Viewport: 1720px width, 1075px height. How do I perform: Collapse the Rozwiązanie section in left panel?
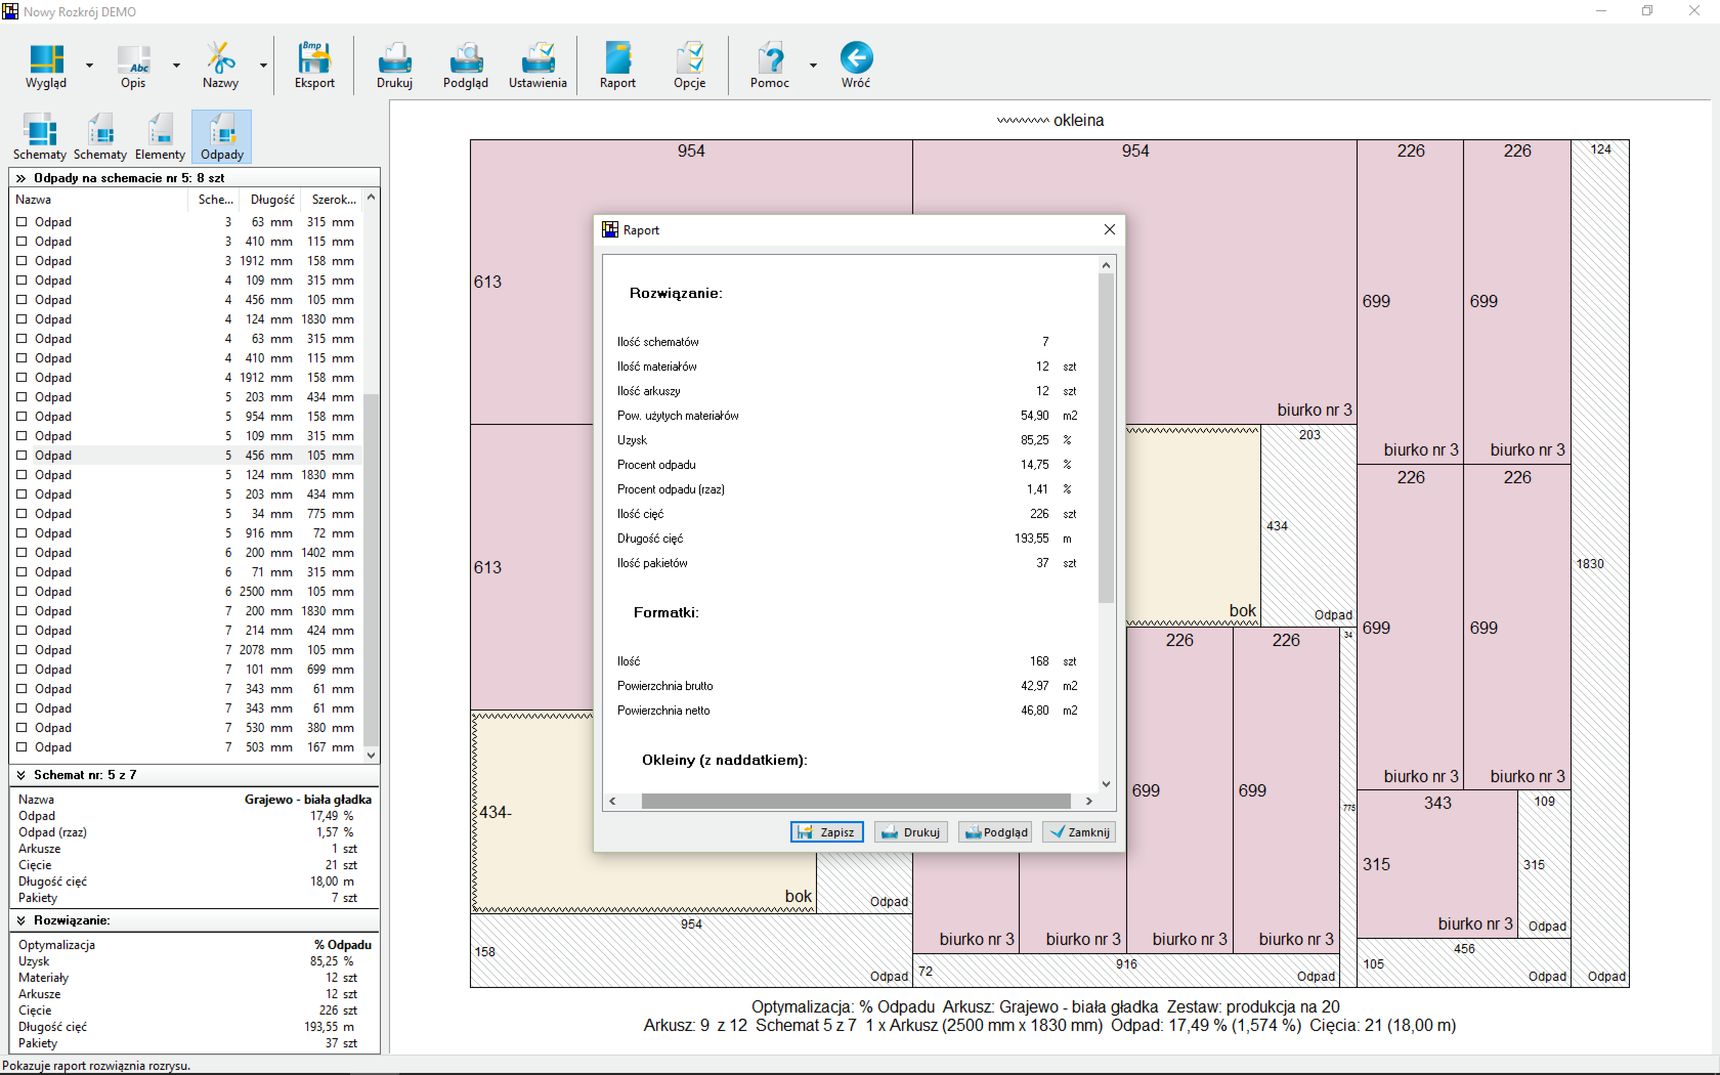pyautogui.click(x=20, y=920)
